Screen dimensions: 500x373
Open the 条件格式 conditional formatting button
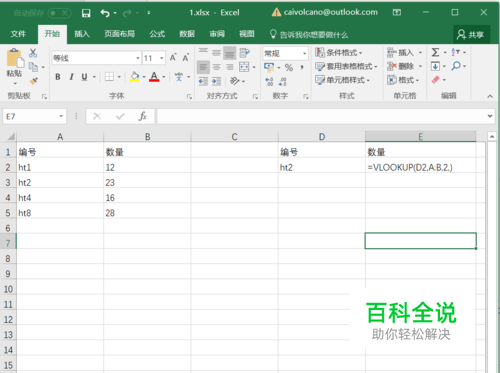point(339,53)
